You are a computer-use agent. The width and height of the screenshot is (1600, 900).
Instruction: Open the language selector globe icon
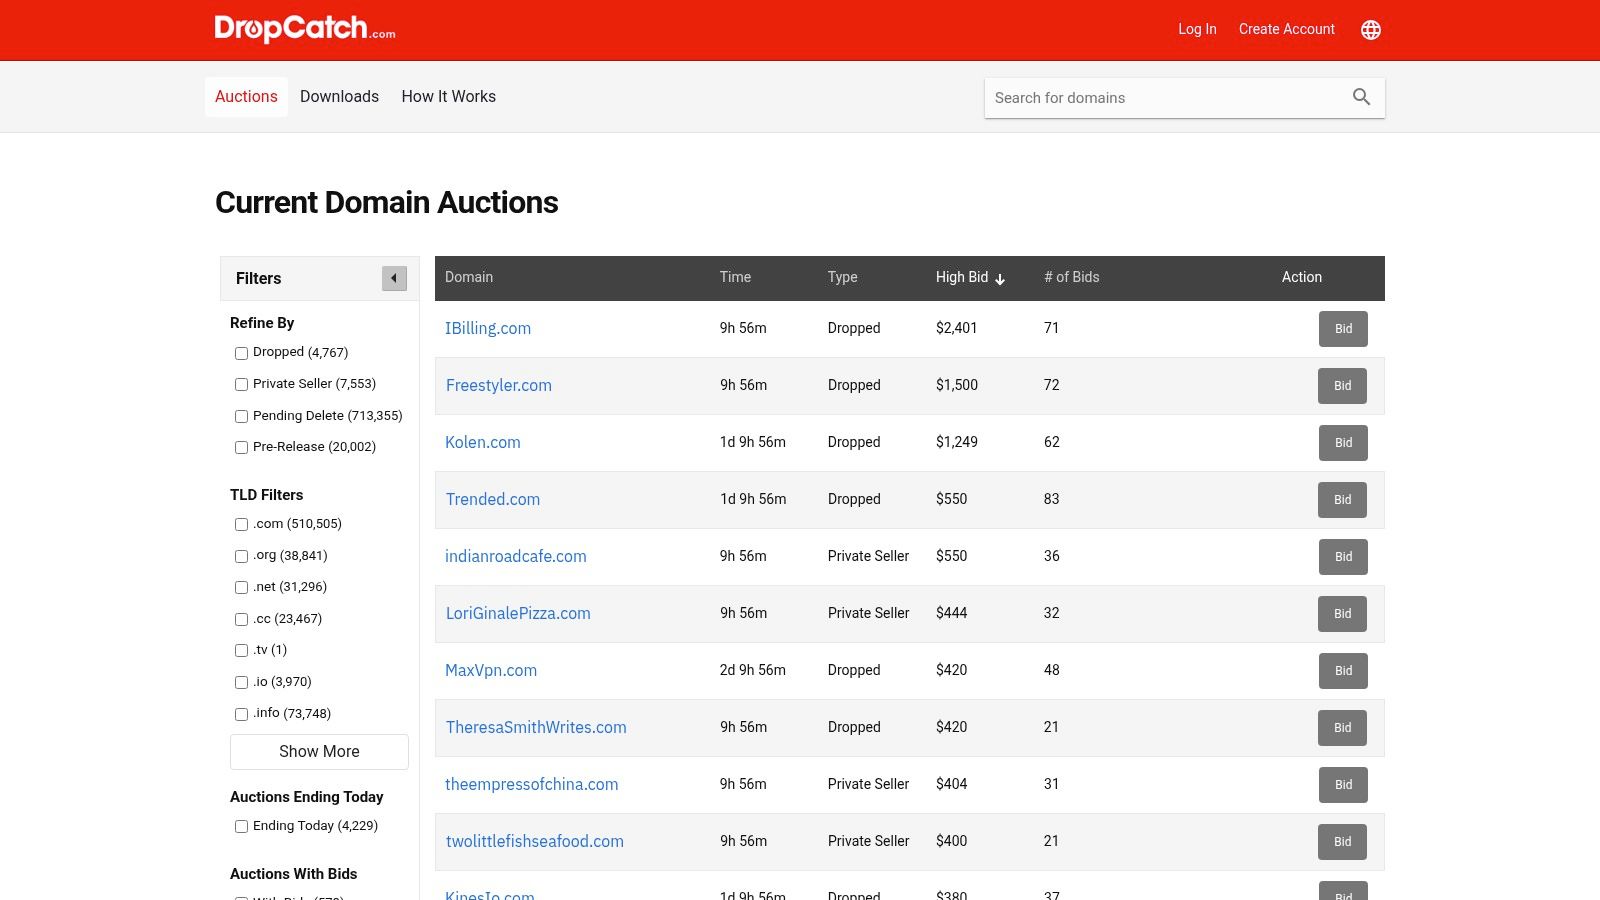click(1370, 30)
